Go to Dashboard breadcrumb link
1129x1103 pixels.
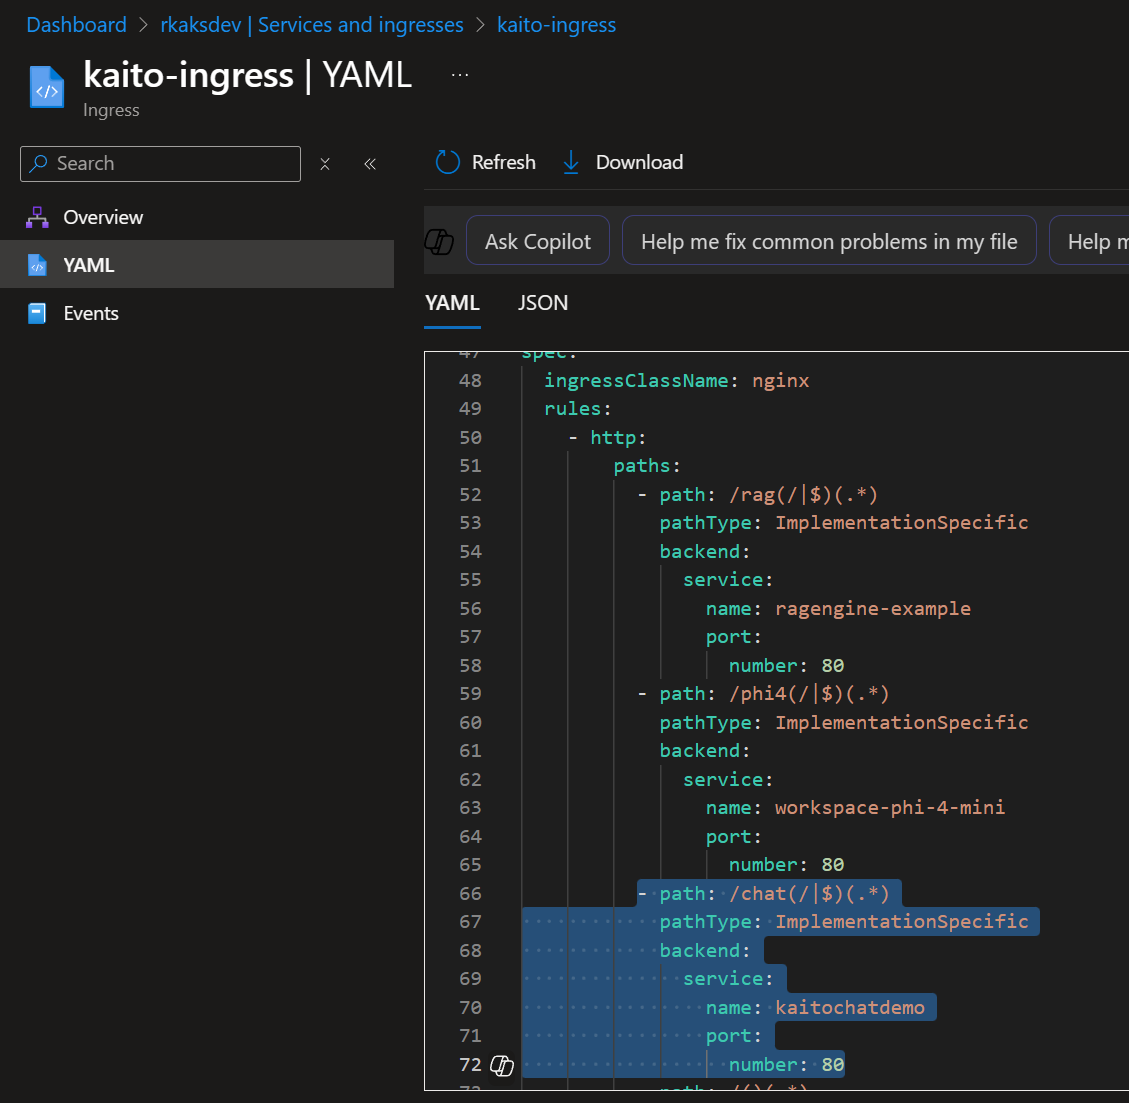(x=77, y=25)
